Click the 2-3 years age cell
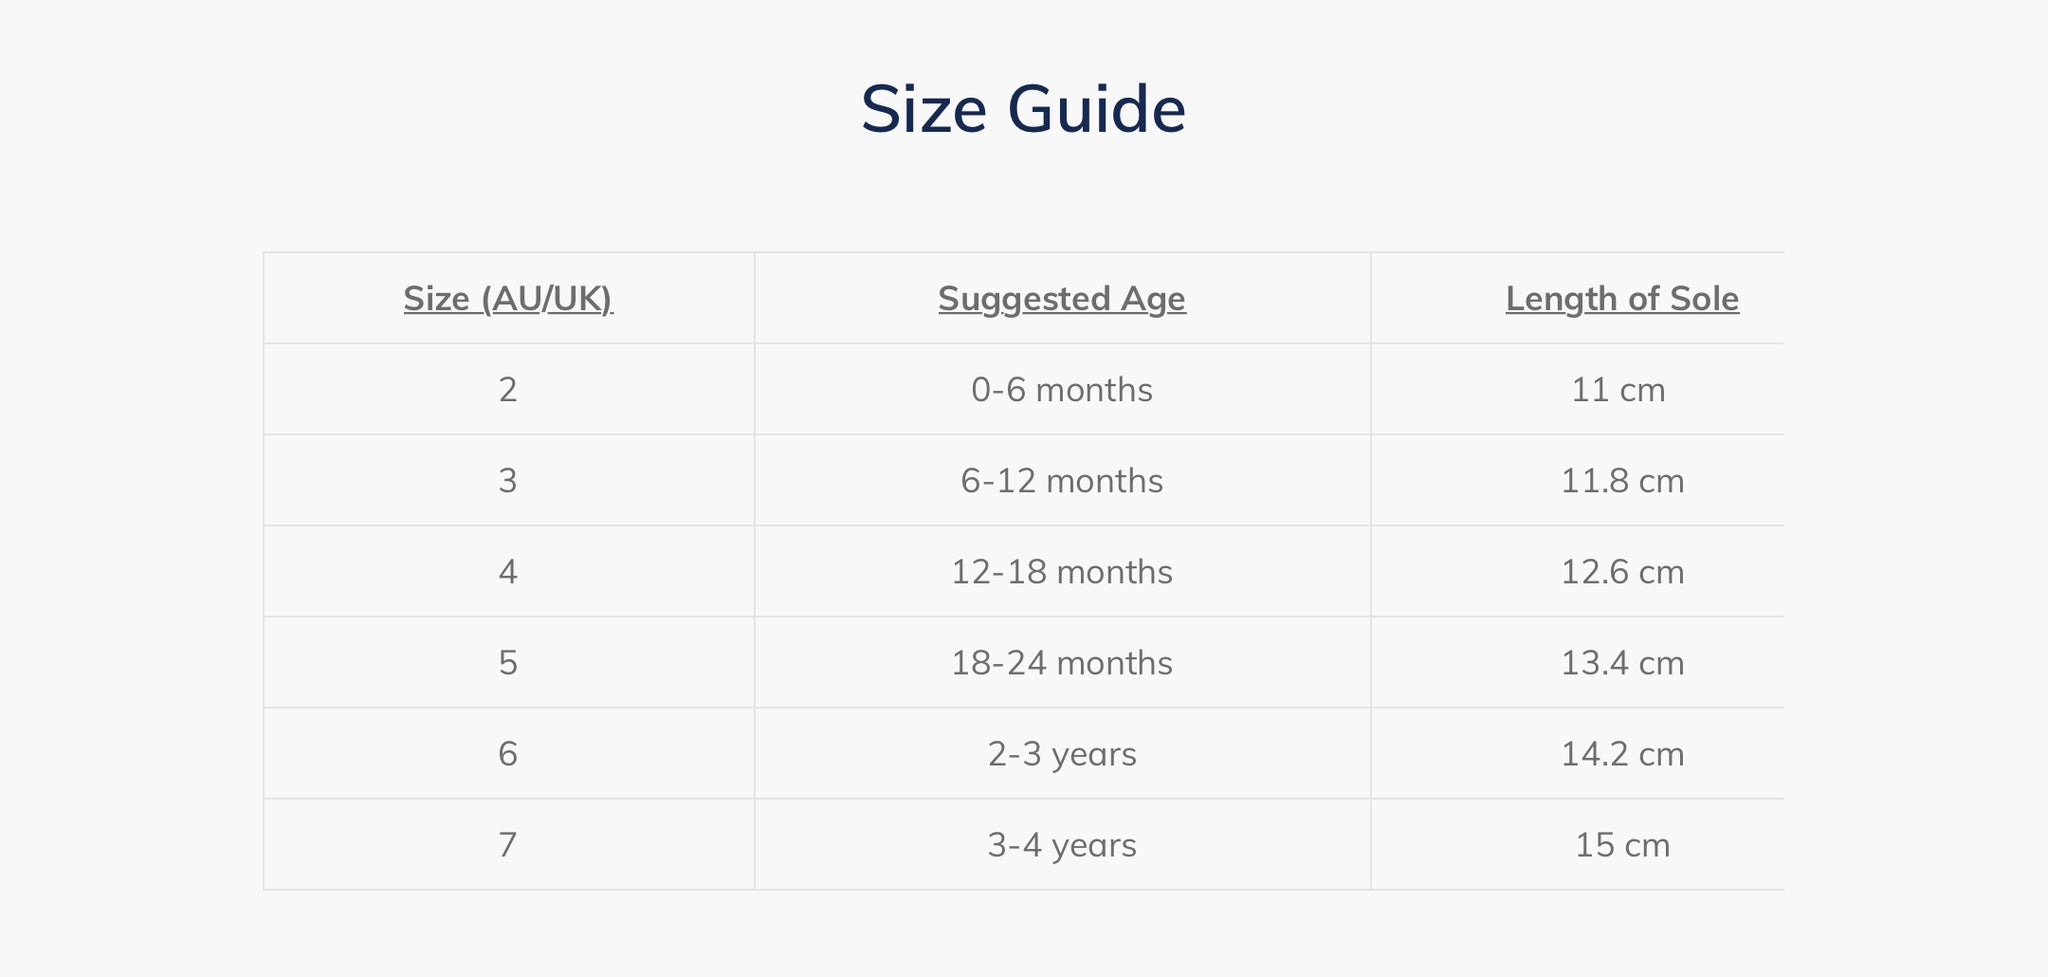 click(1062, 753)
